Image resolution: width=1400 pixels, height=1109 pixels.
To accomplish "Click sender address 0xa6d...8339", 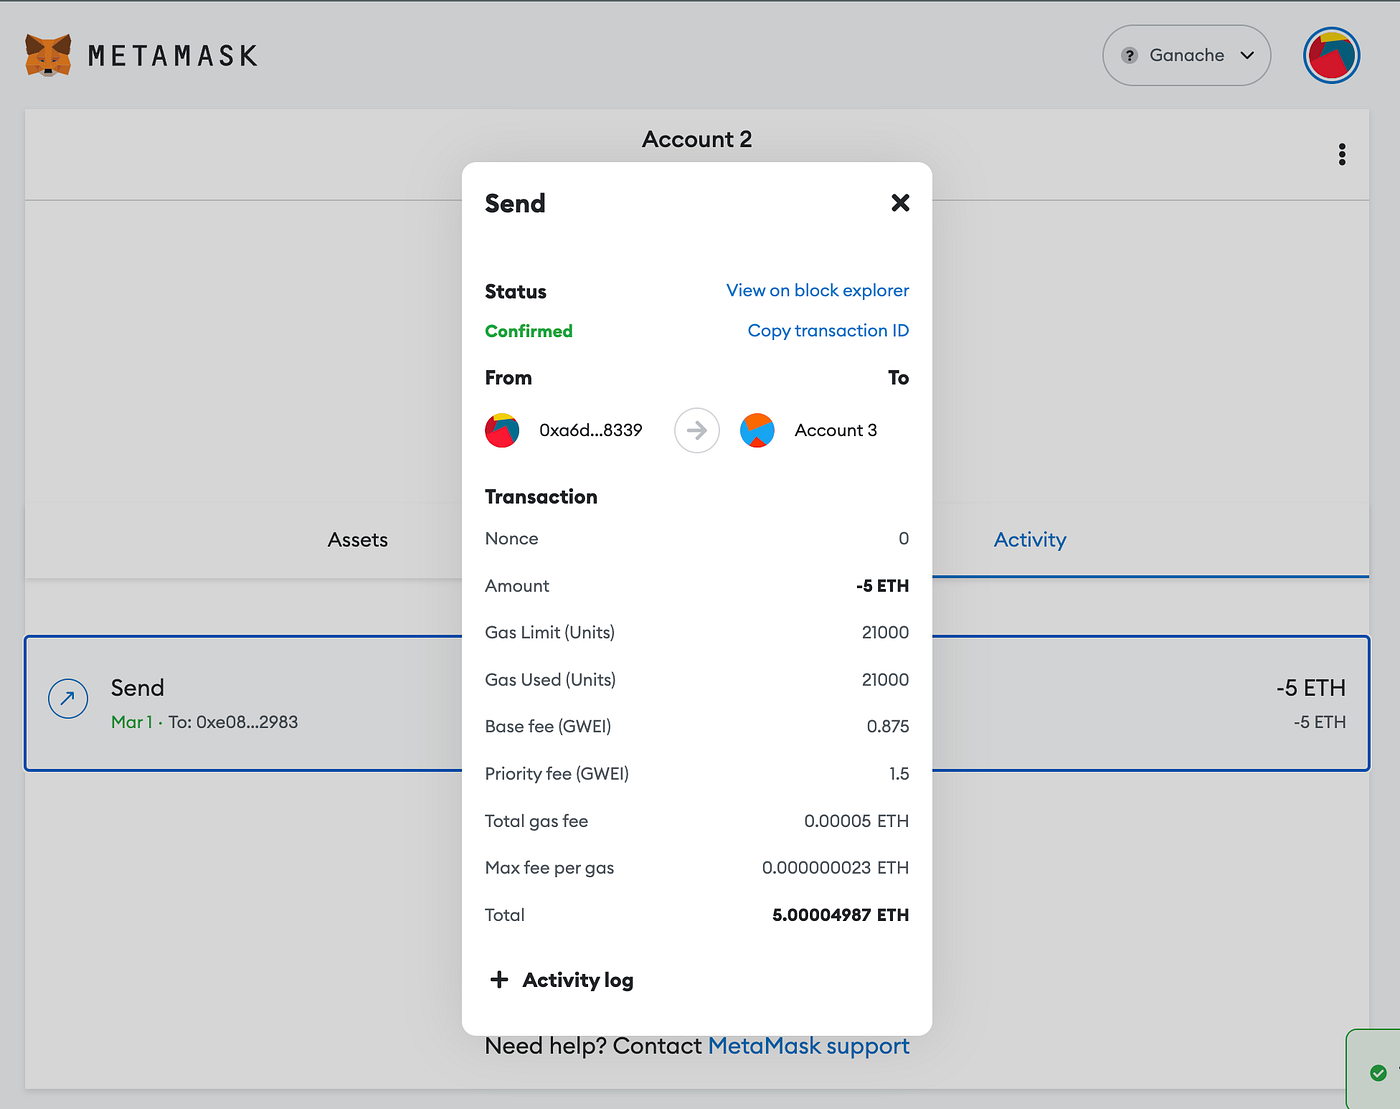I will [x=591, y=430].
